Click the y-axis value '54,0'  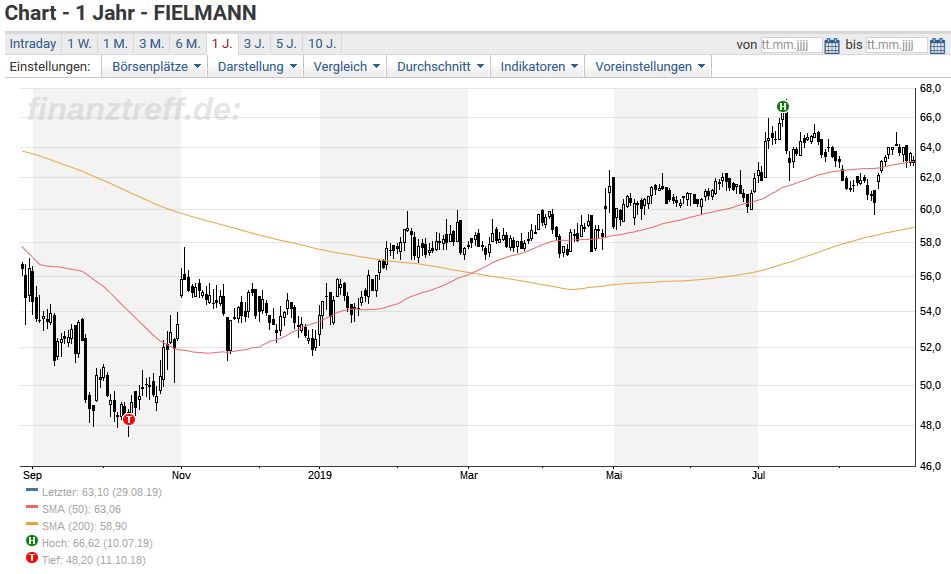[930, 311]
